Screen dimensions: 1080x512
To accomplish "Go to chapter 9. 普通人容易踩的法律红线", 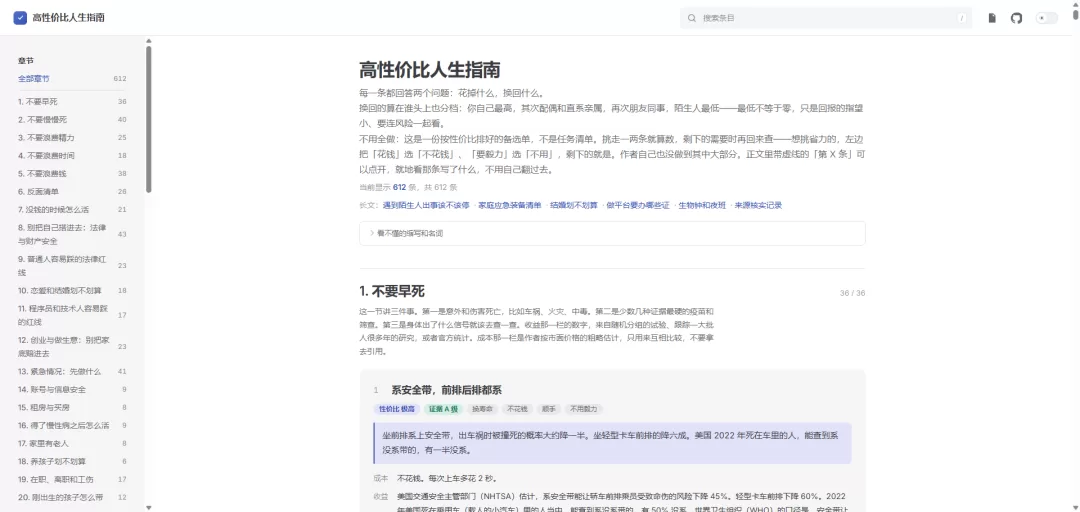I will [72, 265].
